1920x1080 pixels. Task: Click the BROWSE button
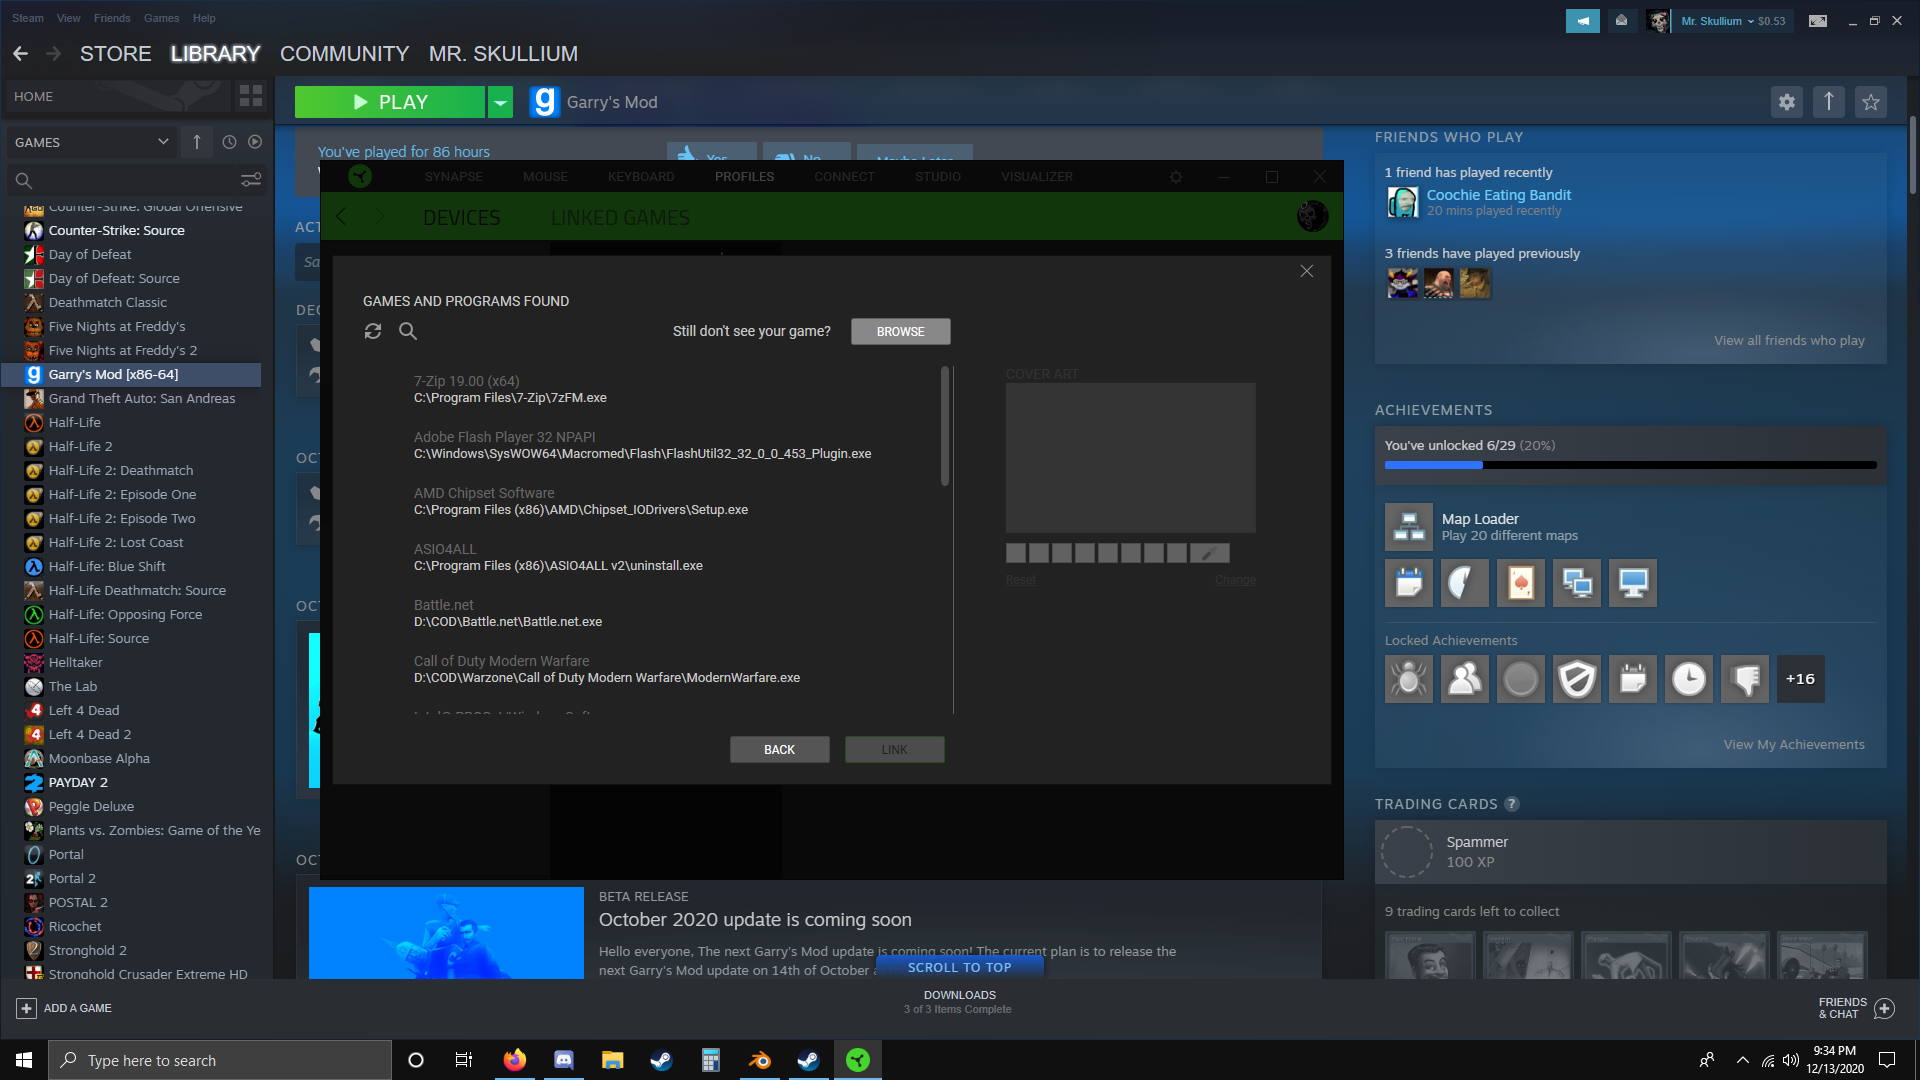coord(900,331)
